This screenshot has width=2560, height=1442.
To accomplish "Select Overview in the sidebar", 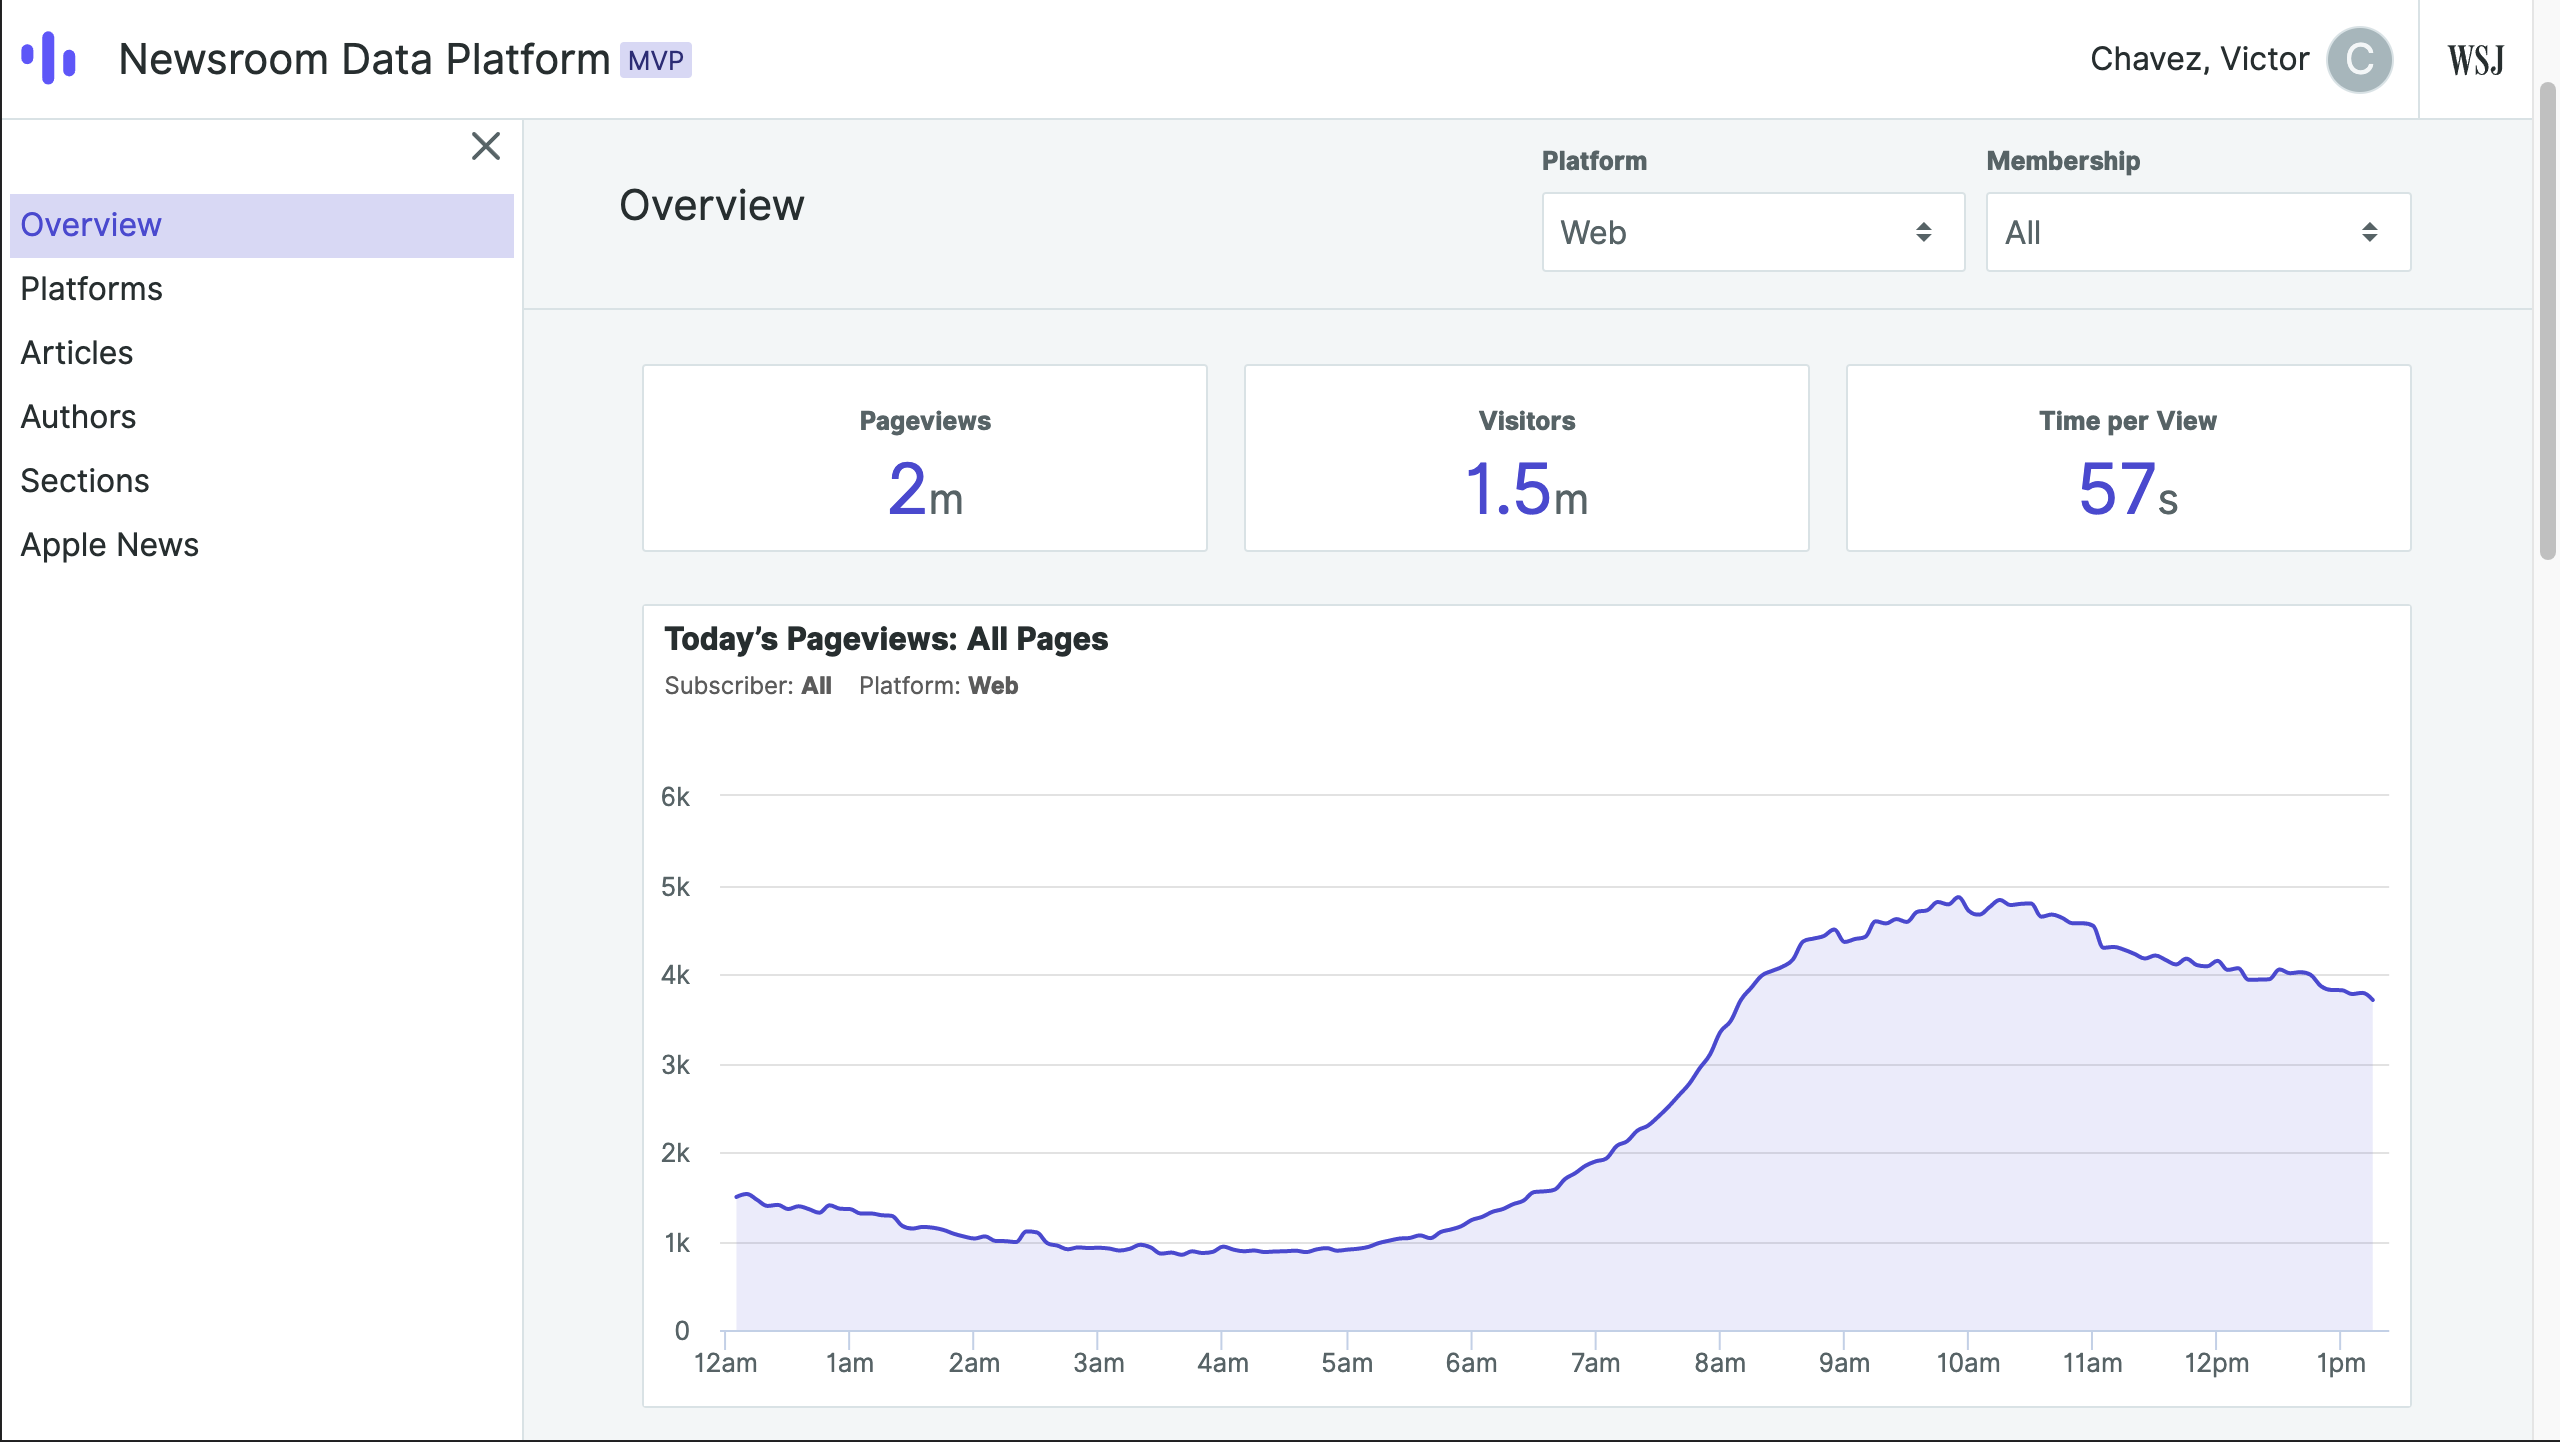I will coord(91,225).
